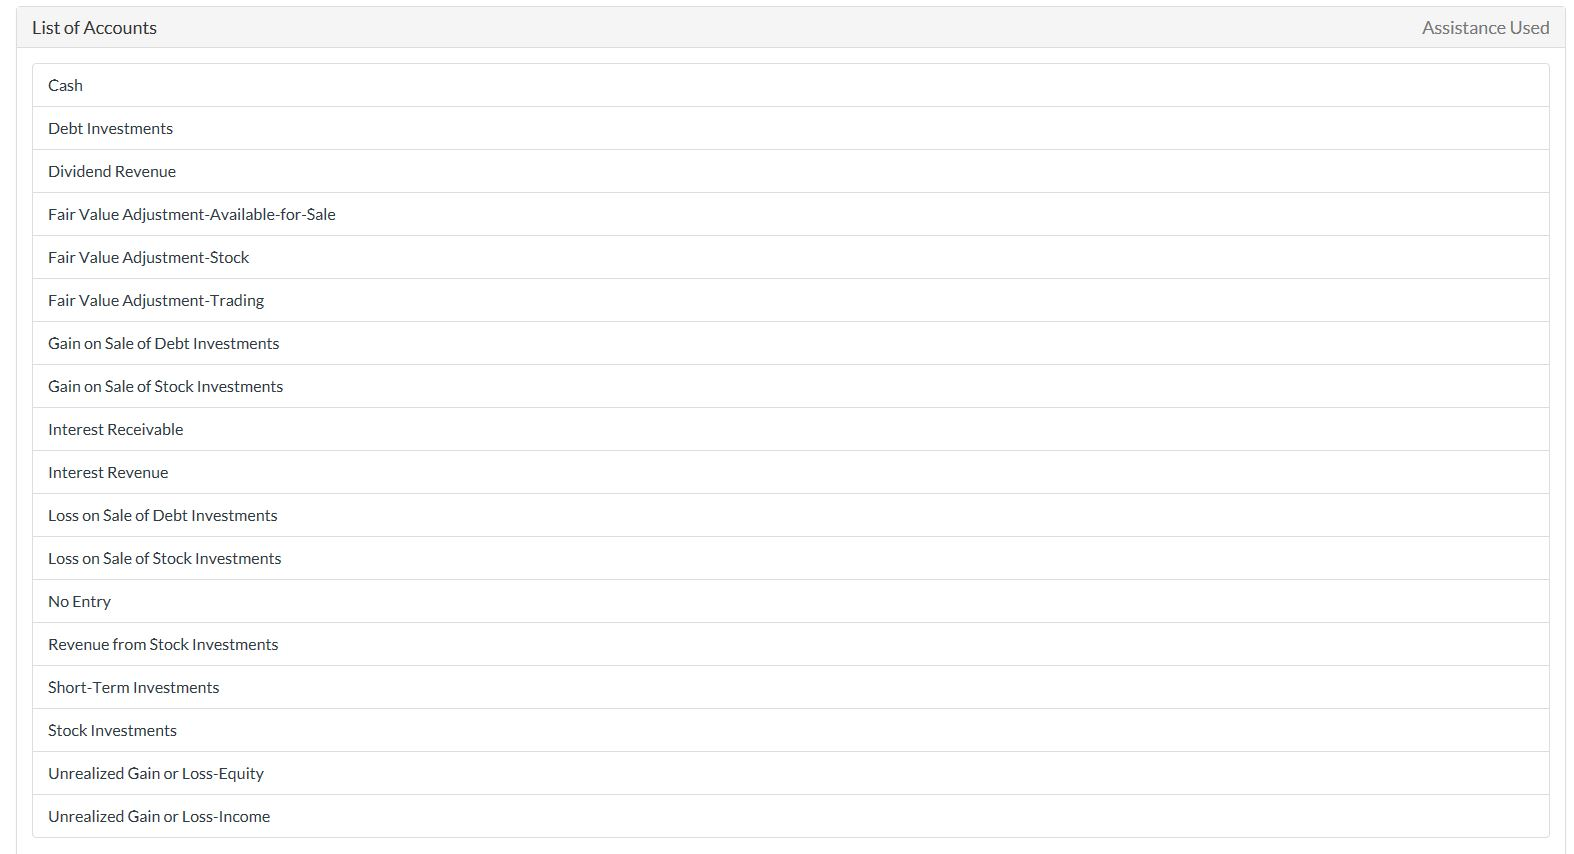The image size is (1574, 854).
Task: Pick the No Entry option
Action: pyautogui.click(x=79, y=601)
